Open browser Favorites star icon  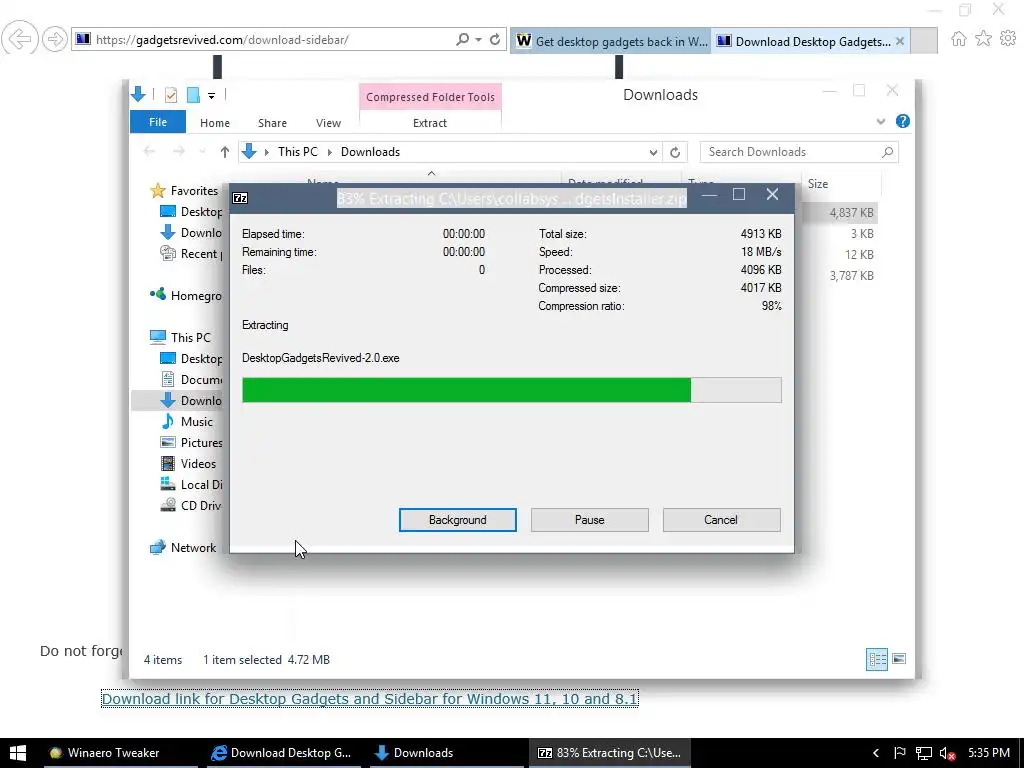pyautogui.click(x=984, y=39)
